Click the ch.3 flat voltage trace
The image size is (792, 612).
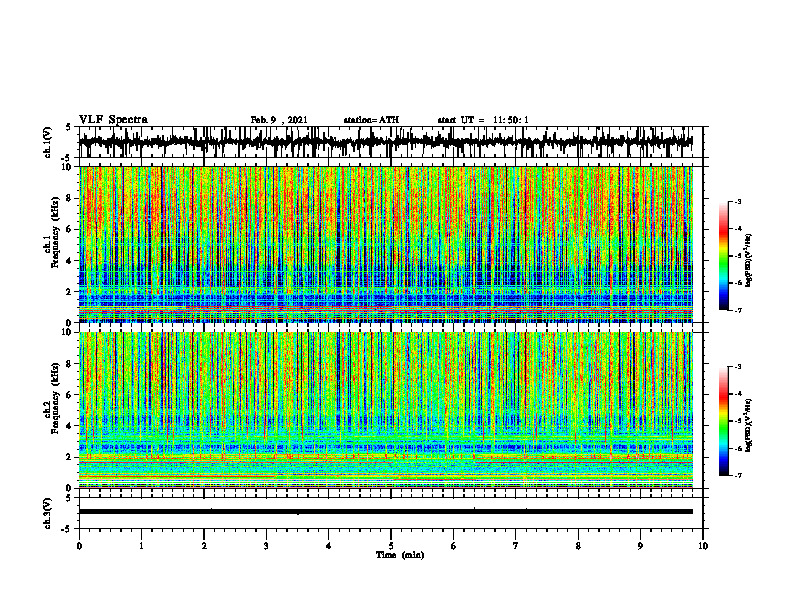pyautogui.click(x=385, y=512)
